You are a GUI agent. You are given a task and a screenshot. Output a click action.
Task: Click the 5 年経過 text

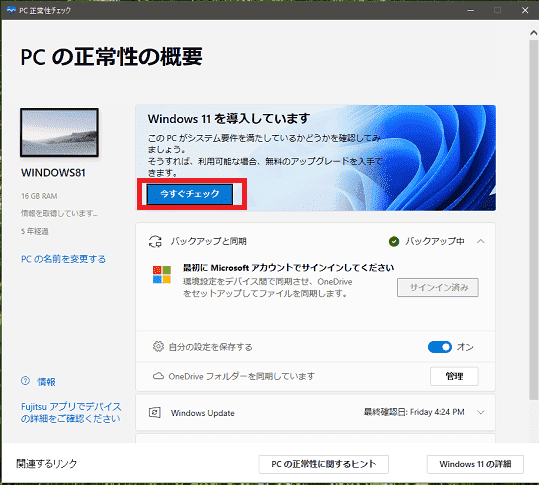coord(35,231)
